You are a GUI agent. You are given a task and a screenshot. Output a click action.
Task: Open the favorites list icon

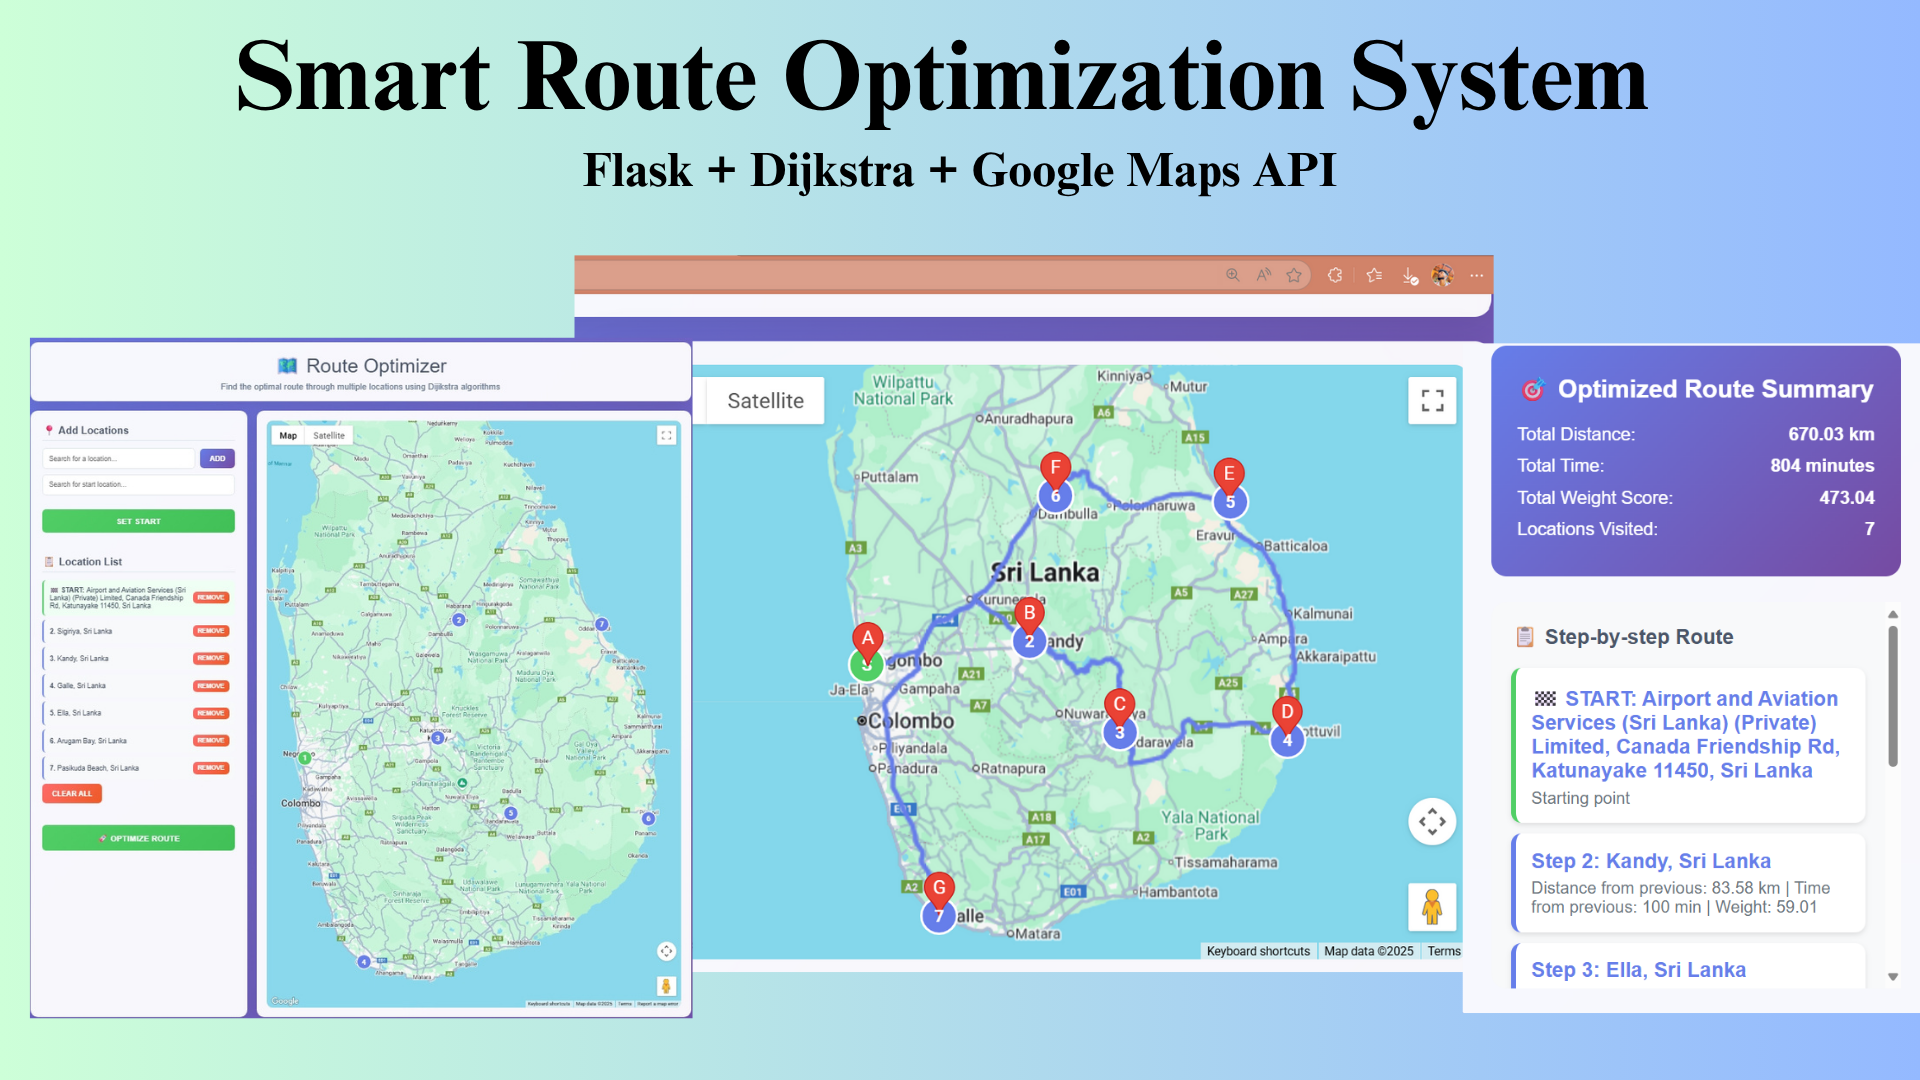click(1374, 275)
